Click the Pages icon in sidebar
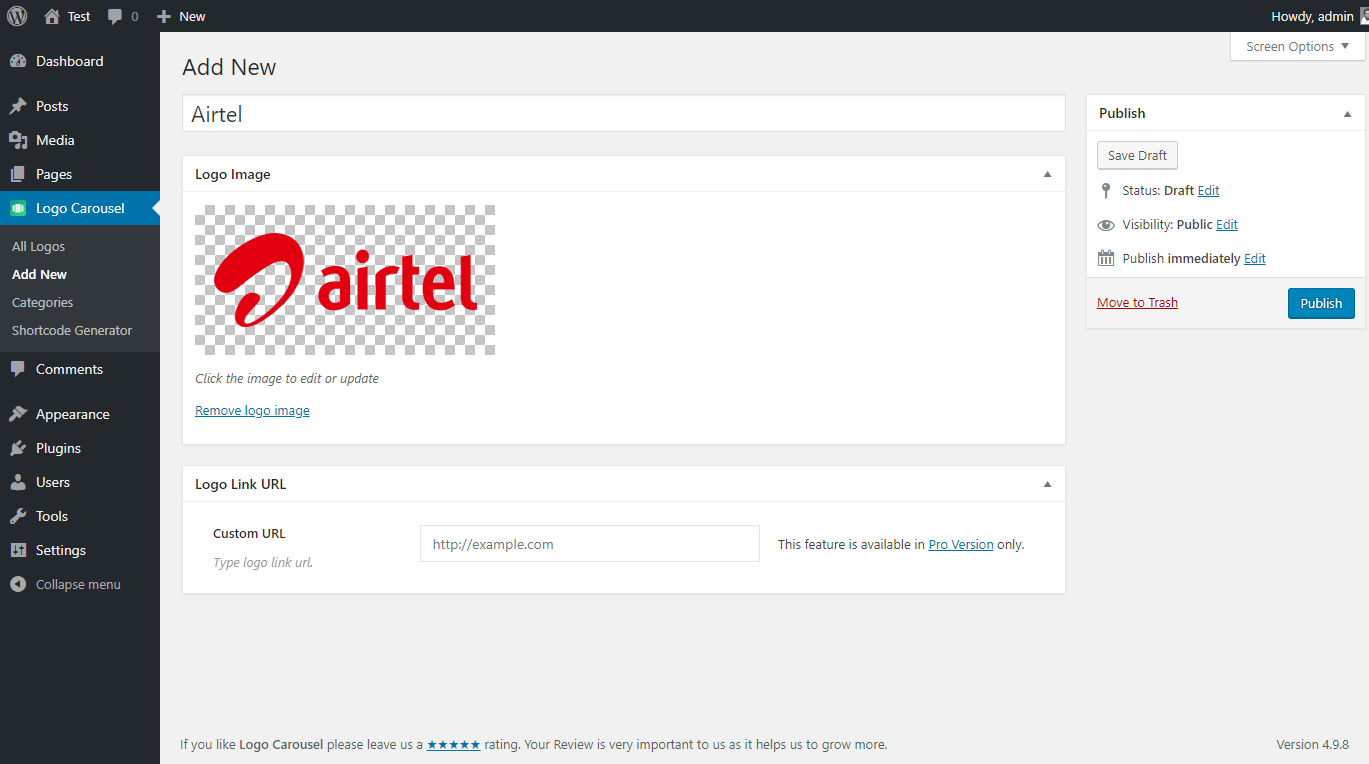Screen dimensions: 1369x764 point(18,174)
